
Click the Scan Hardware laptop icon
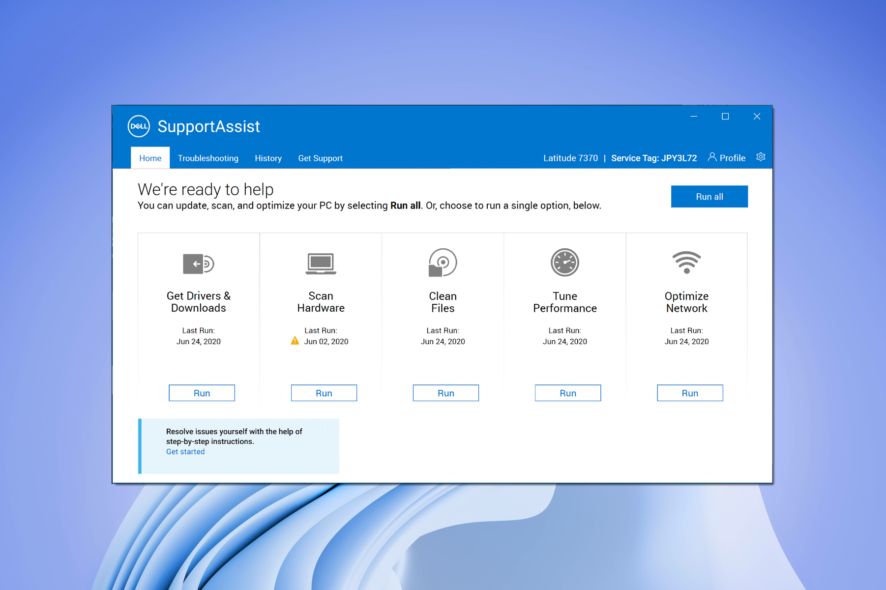(x=321, y=263)
